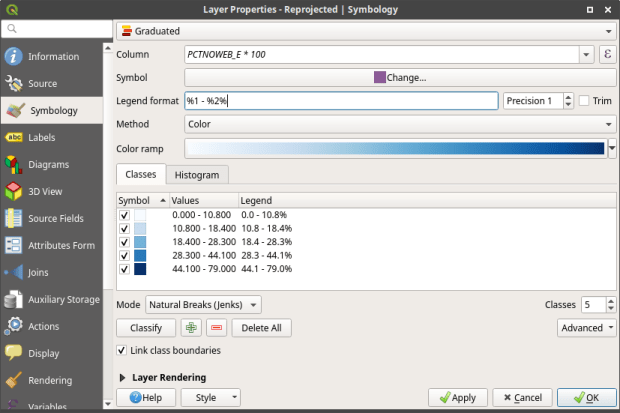Viewport: 620px width, 413px height.
Task: Select legend text 10.8 - 18.4%
Action: [267, 228]
